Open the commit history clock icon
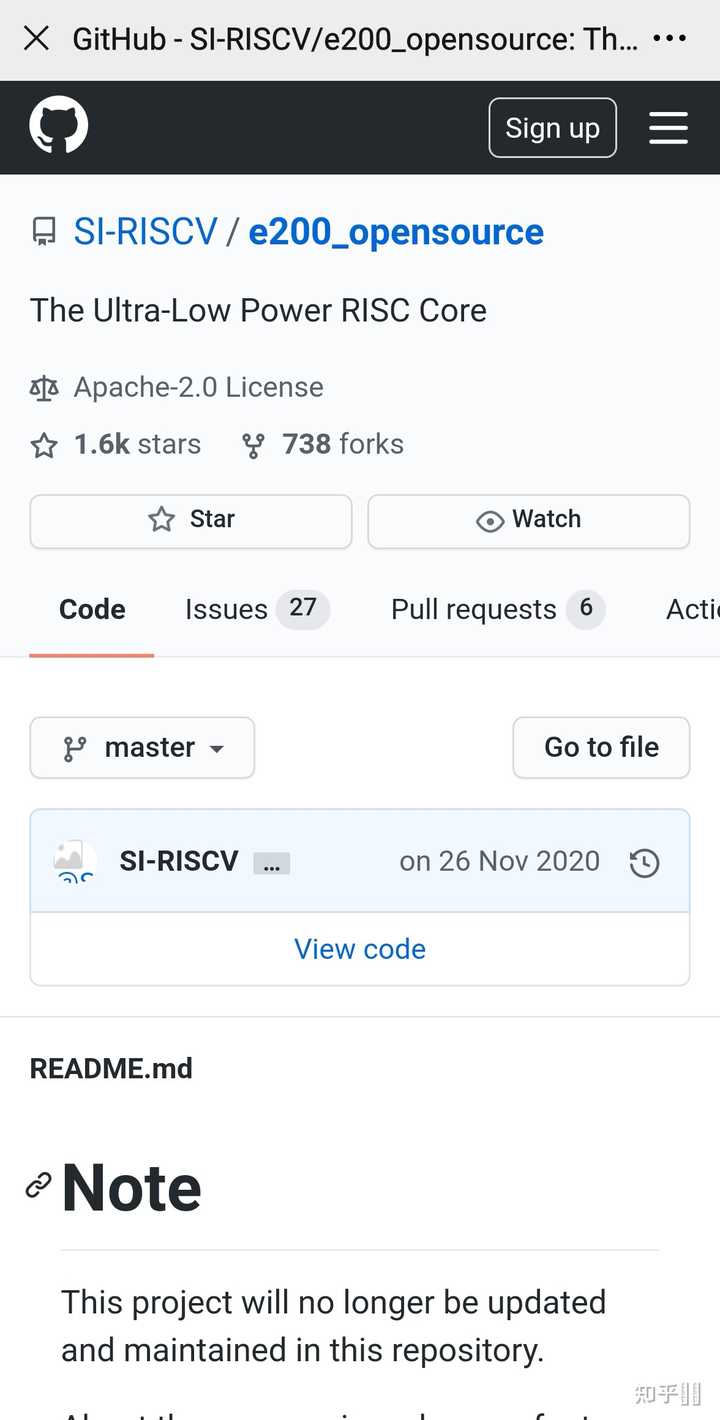The height and width of the screenshot is (1420, 720). [x=645, y=861]
